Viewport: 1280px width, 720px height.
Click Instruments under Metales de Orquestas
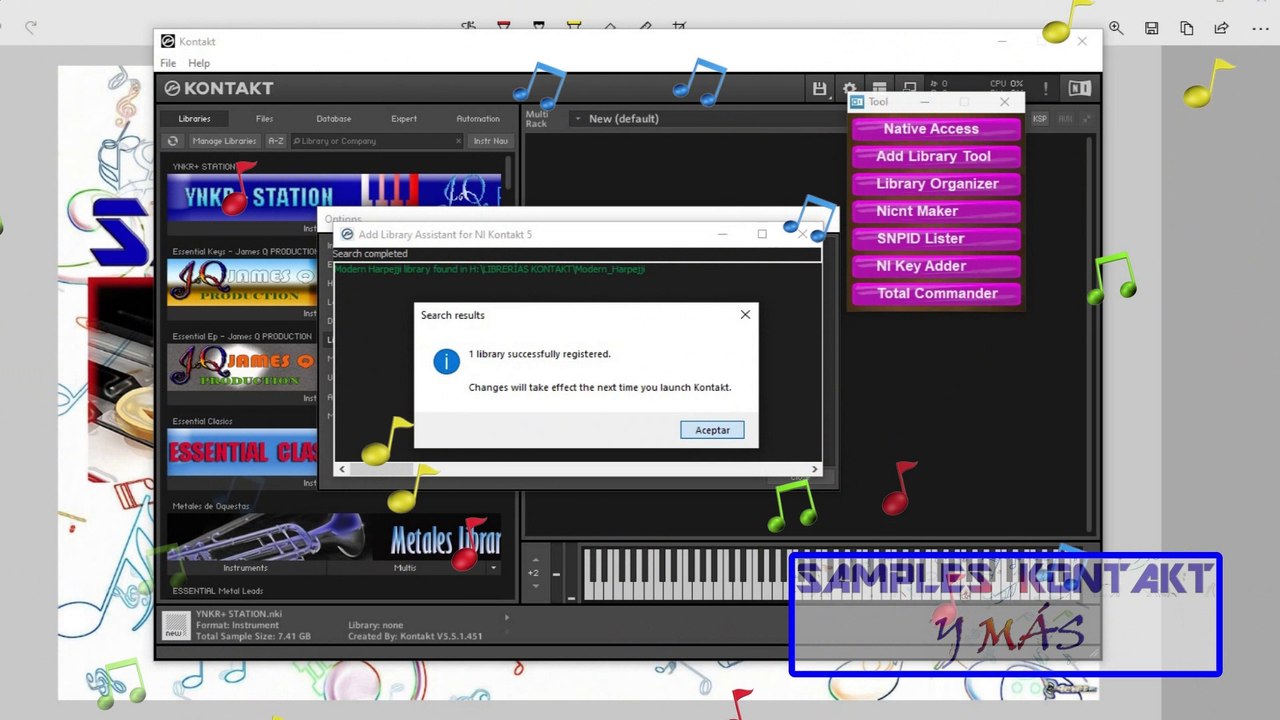pos(245,568)
